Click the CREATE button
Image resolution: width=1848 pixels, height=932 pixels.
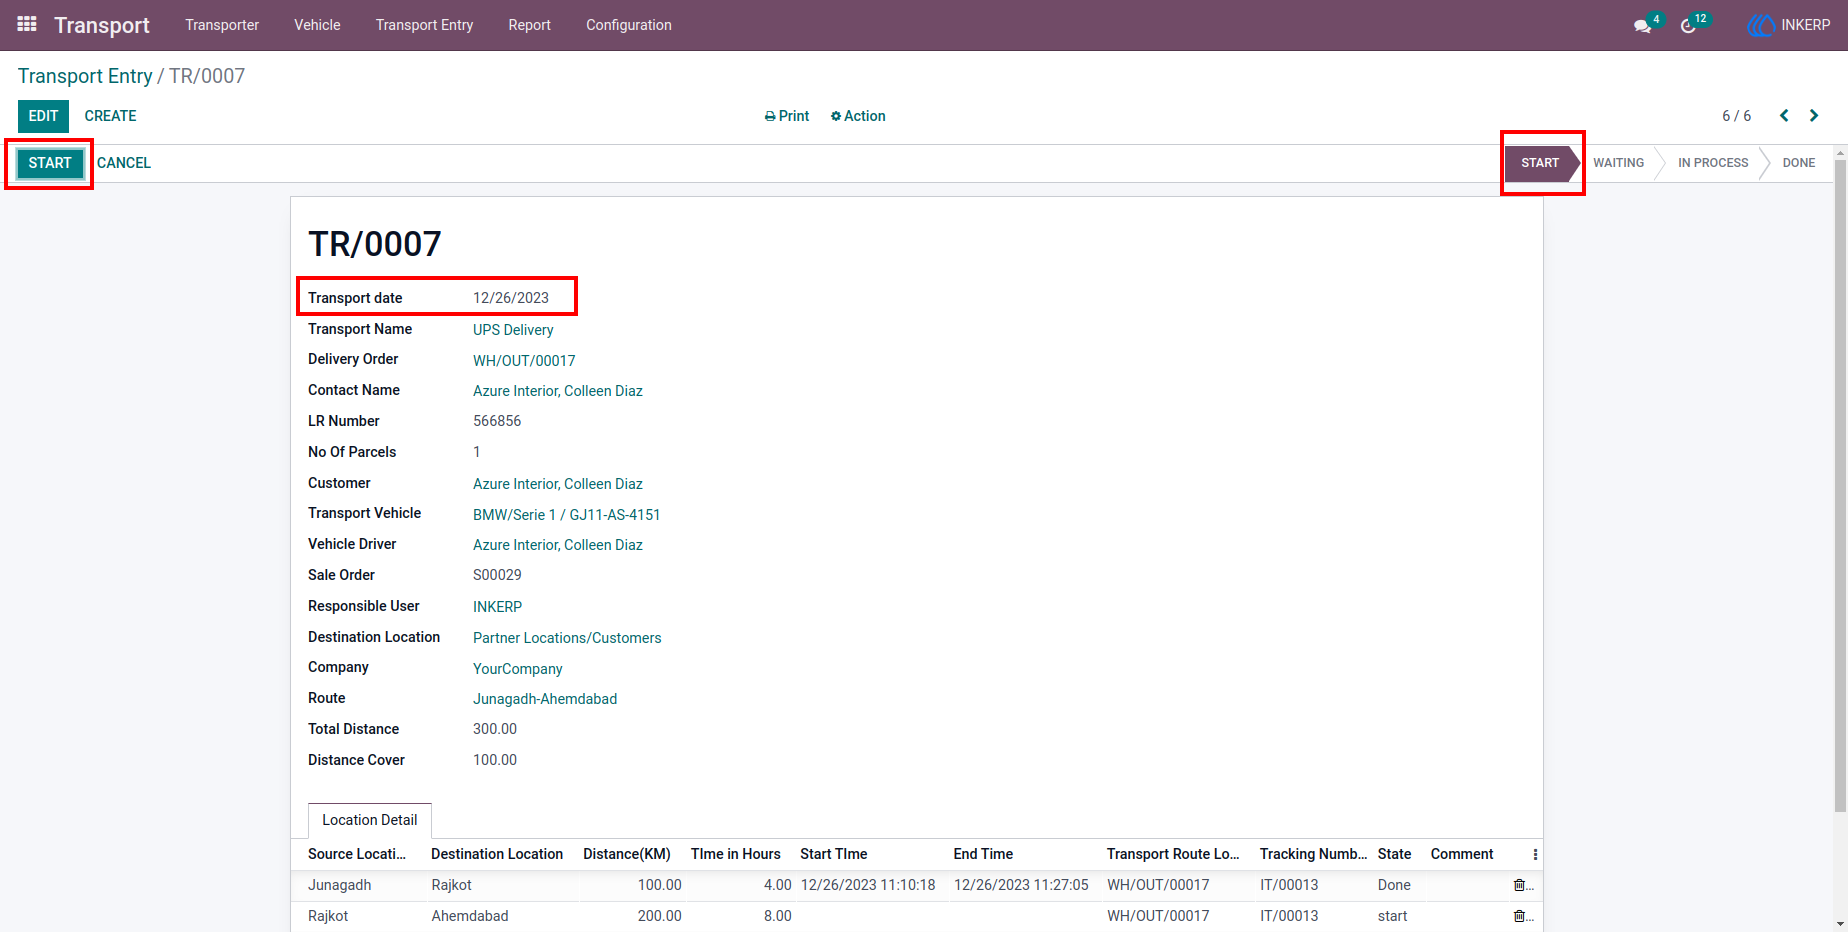[110, 116]
